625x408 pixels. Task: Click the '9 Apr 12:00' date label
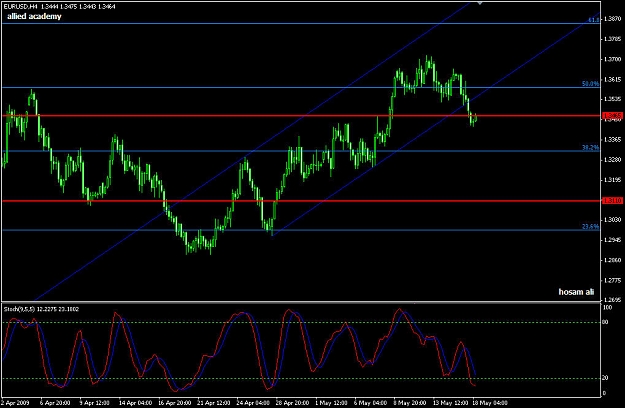coord(94,403)
